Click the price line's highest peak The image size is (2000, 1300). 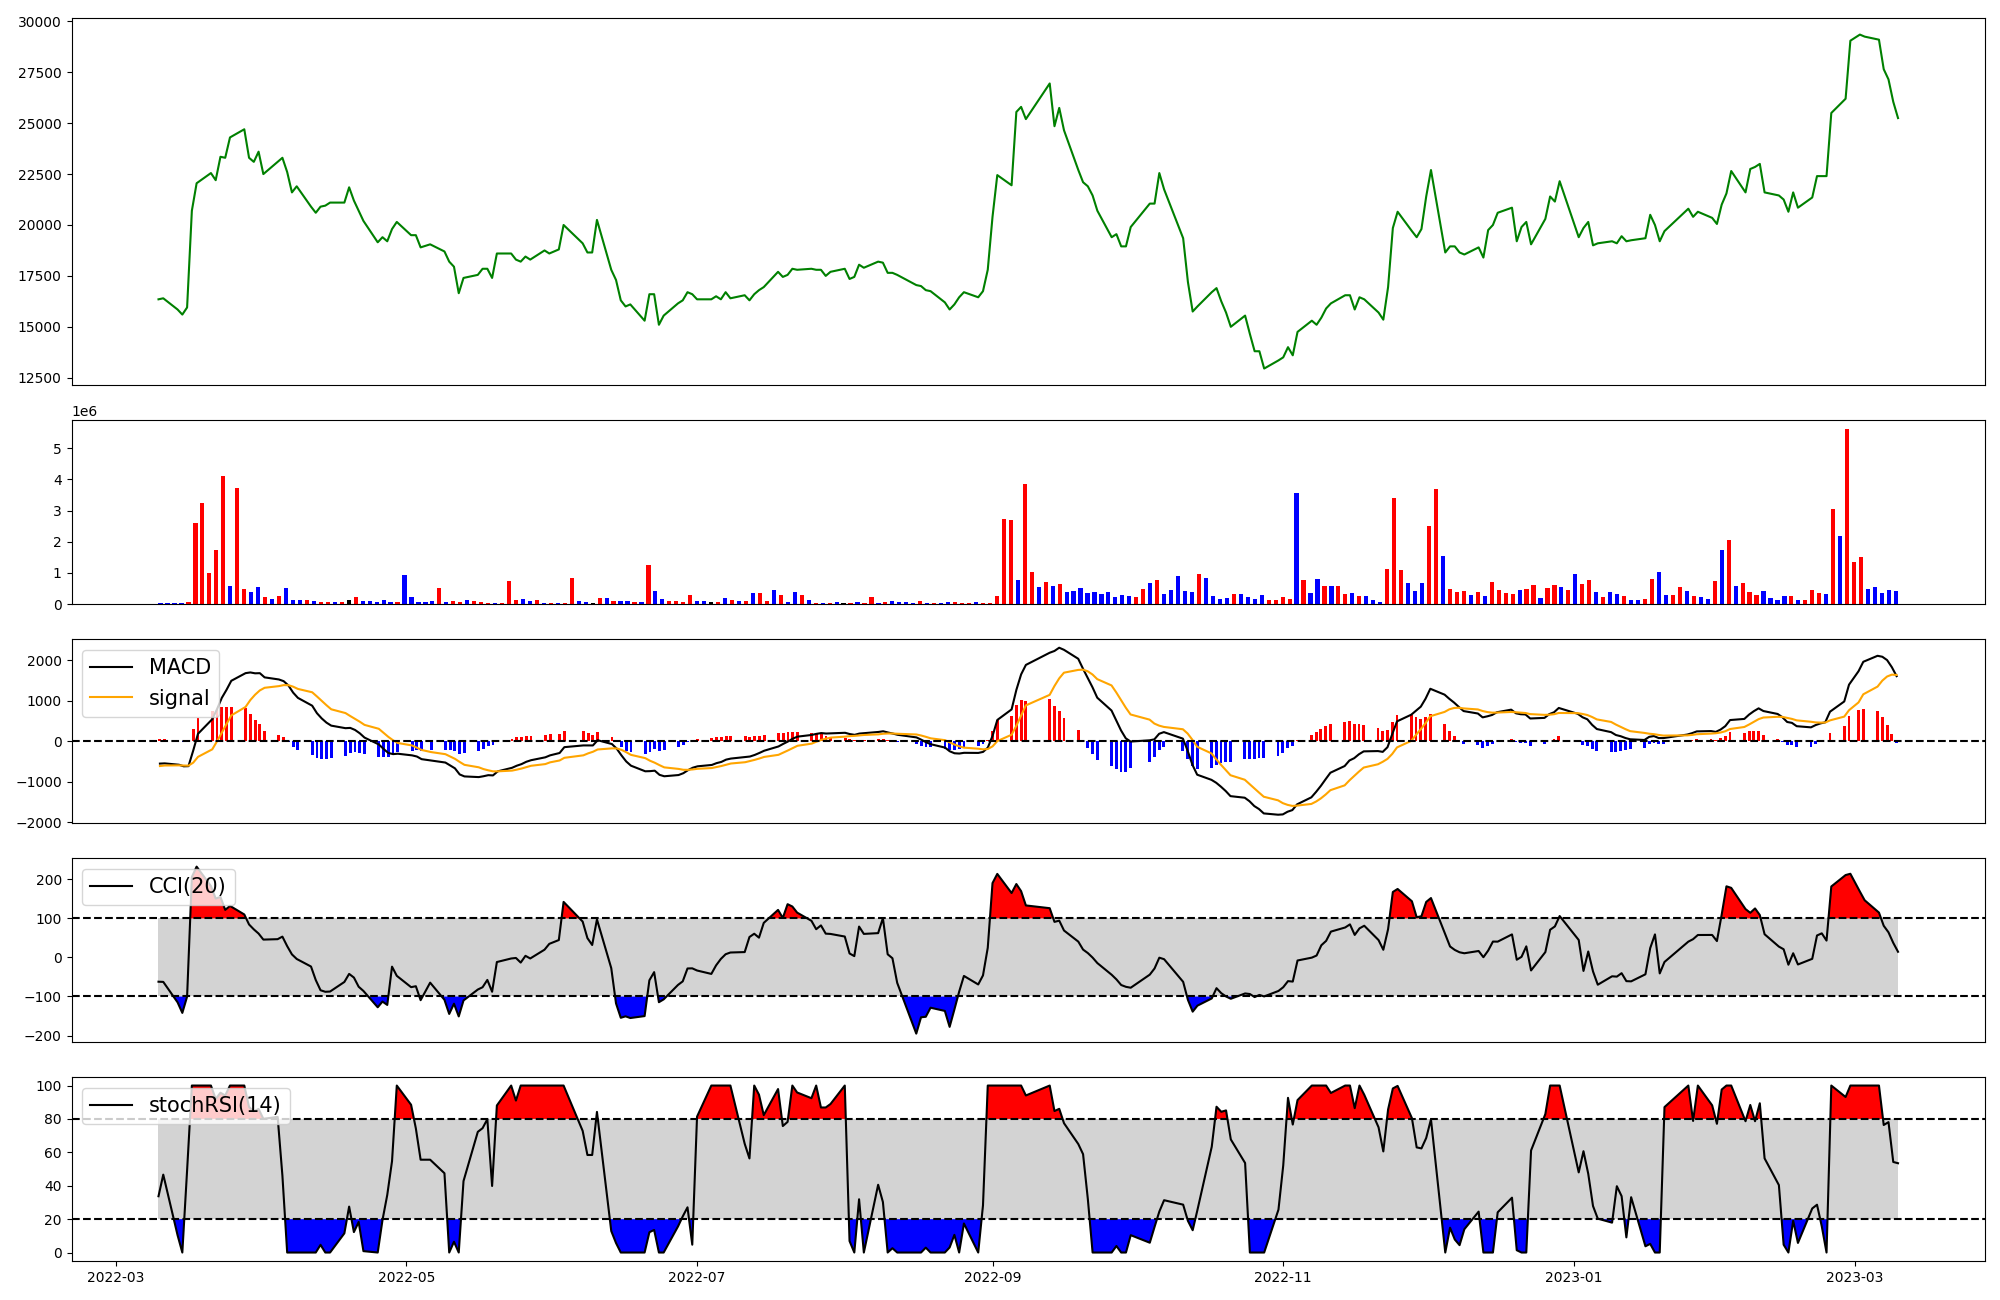(1860, 35)
